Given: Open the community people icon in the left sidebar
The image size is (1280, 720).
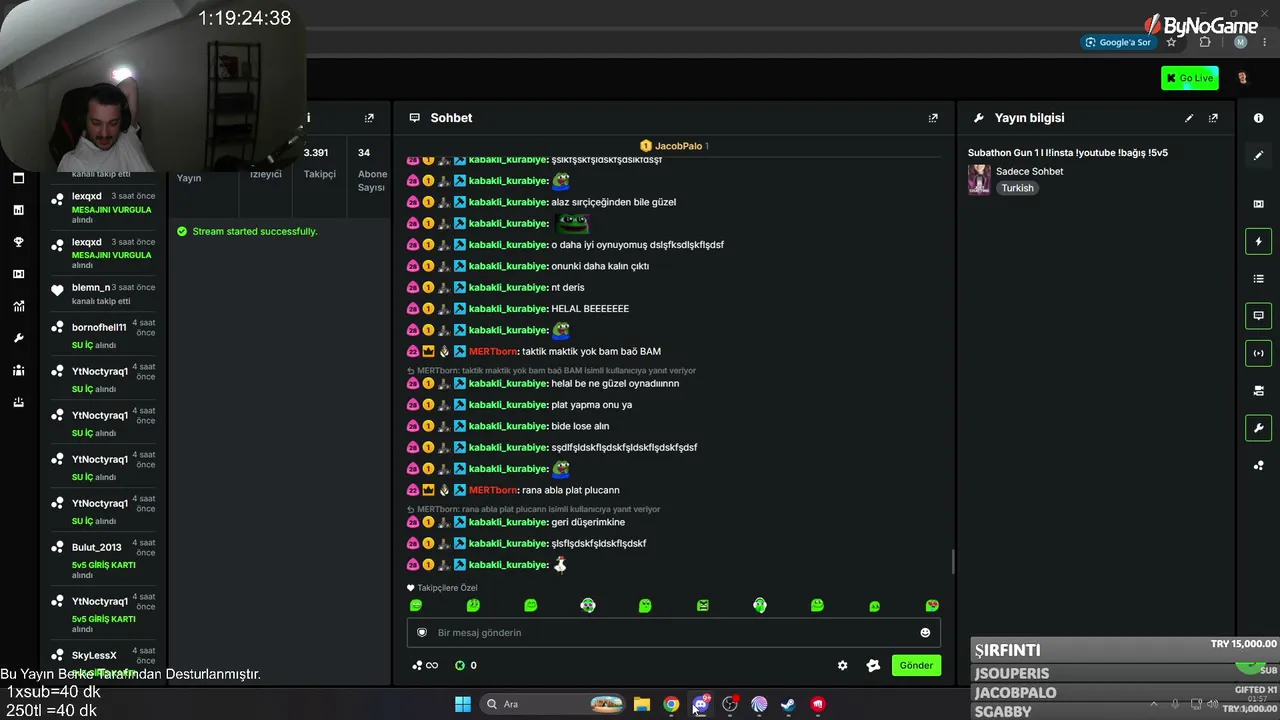Looking at the screenshot, I should pyautogui.click(x=18, y=370).
